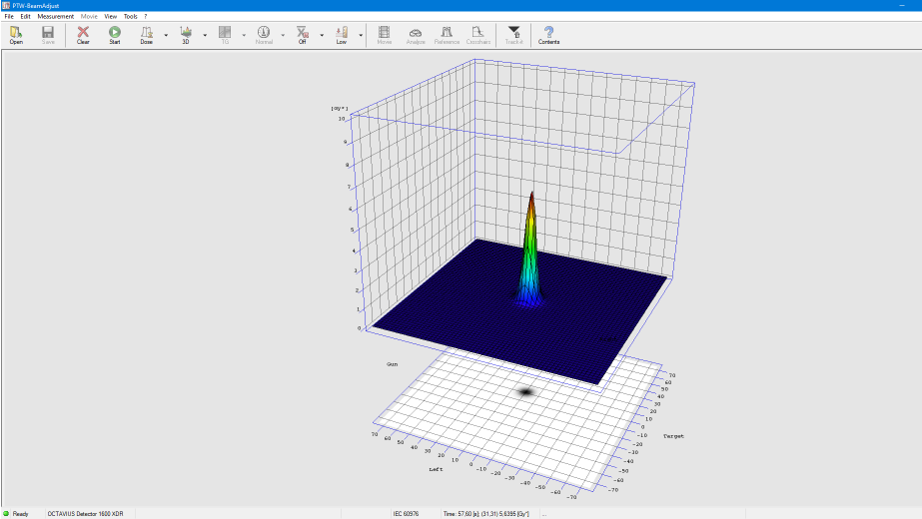Click the 'Left' axis label on plot
Screen dimensions: 922x519
435,469
